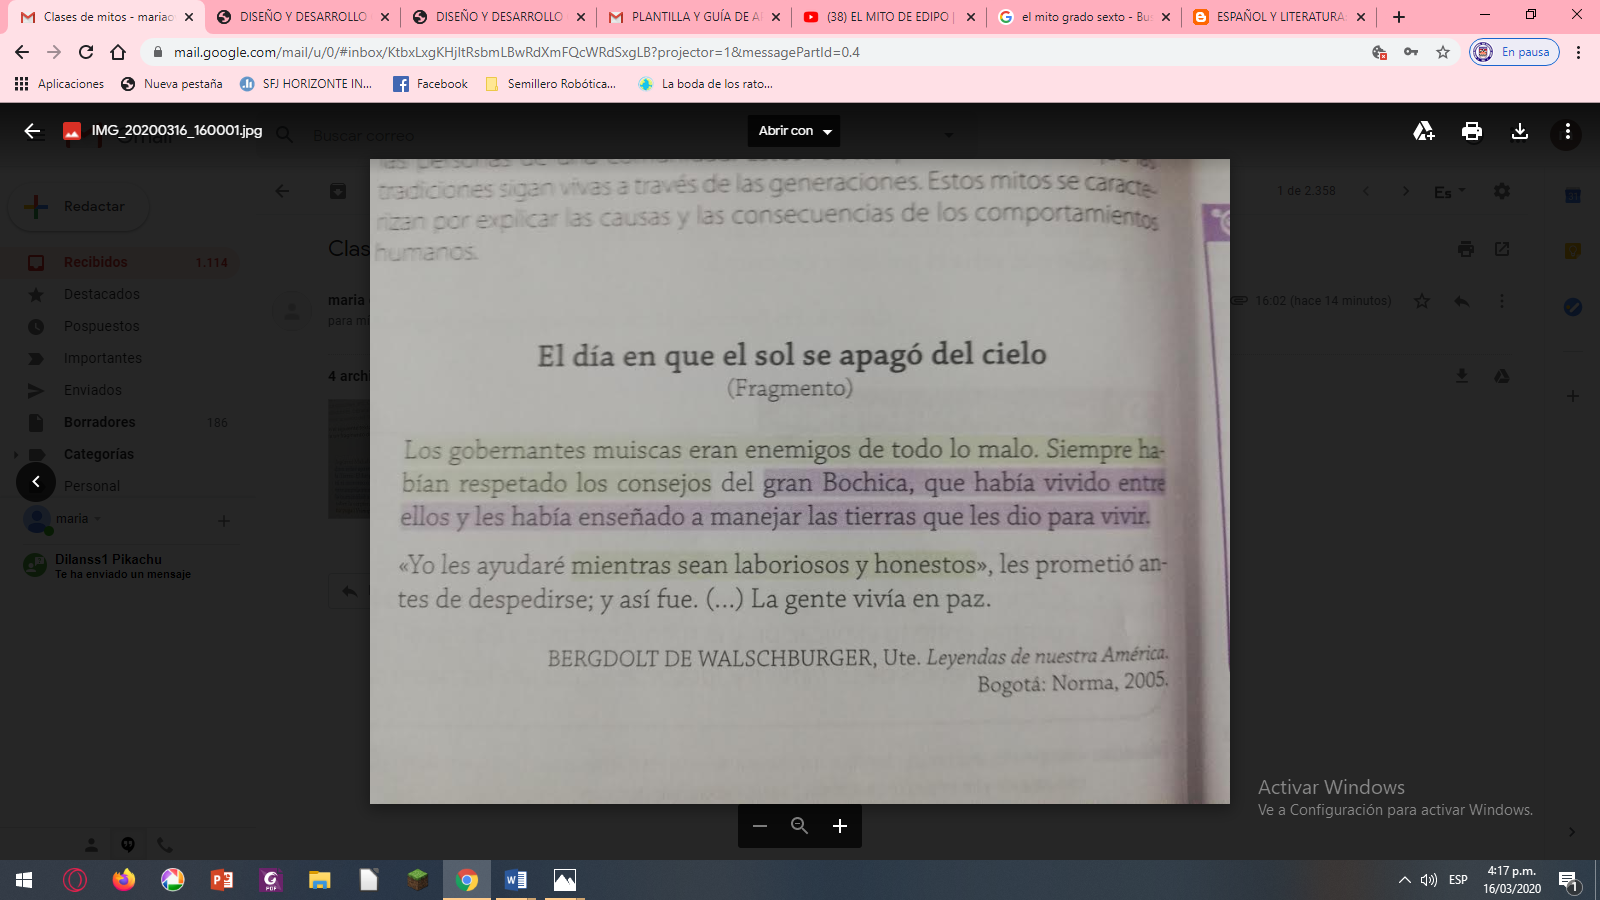The width and height of the screenshot is (1600, 900).
Task: Click the Redactar compose button
Action: tap(79, 207)
